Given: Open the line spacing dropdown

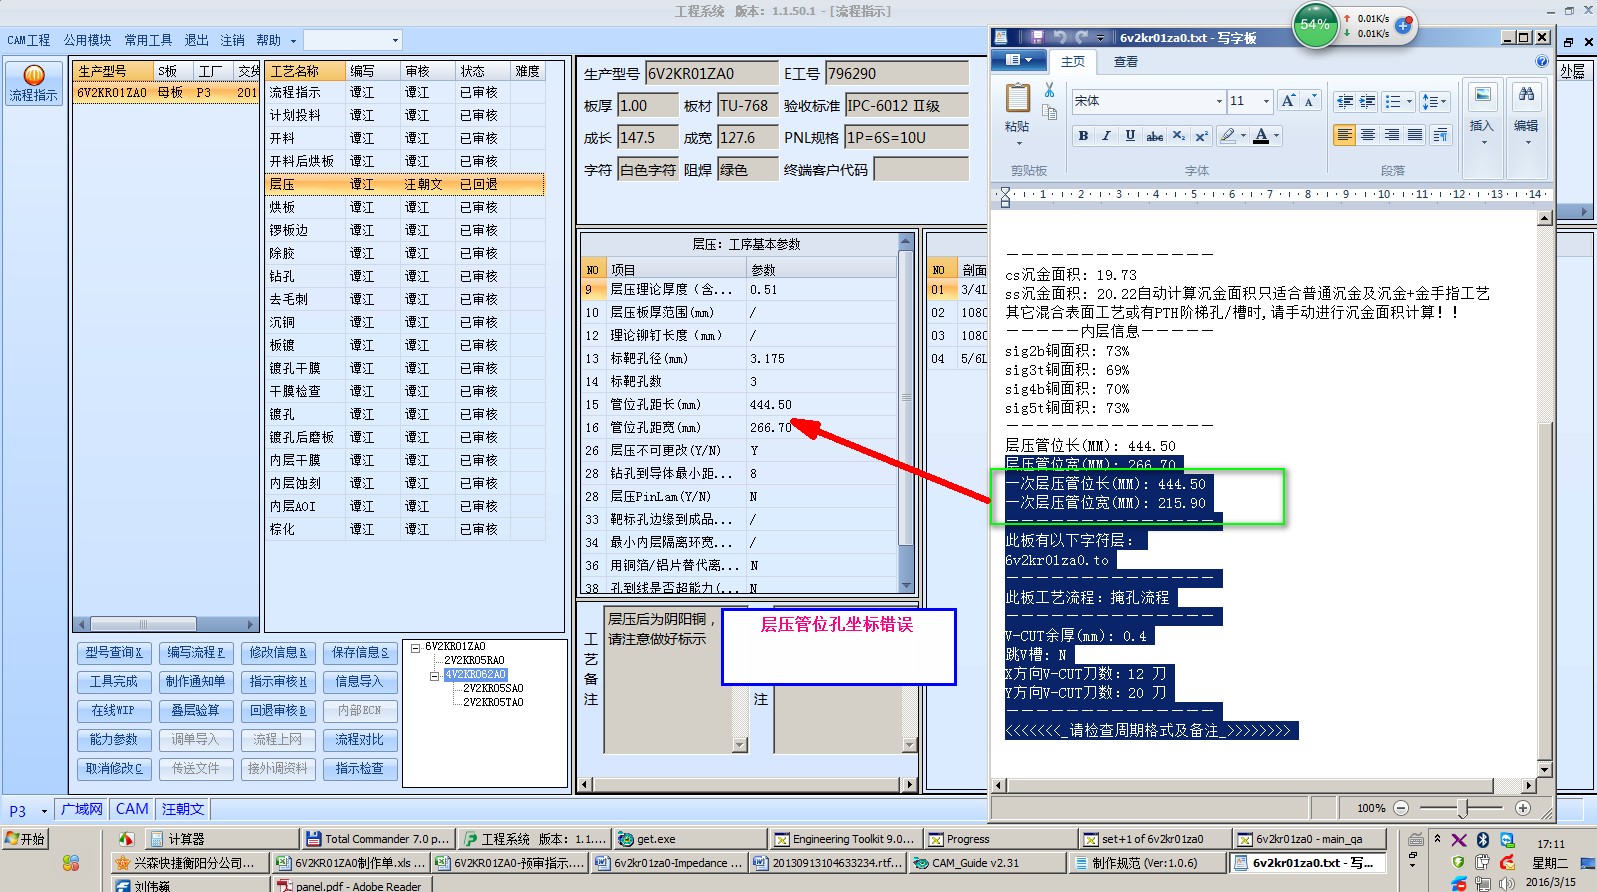Looking at the screenshot, I should tap(1445, 102).
